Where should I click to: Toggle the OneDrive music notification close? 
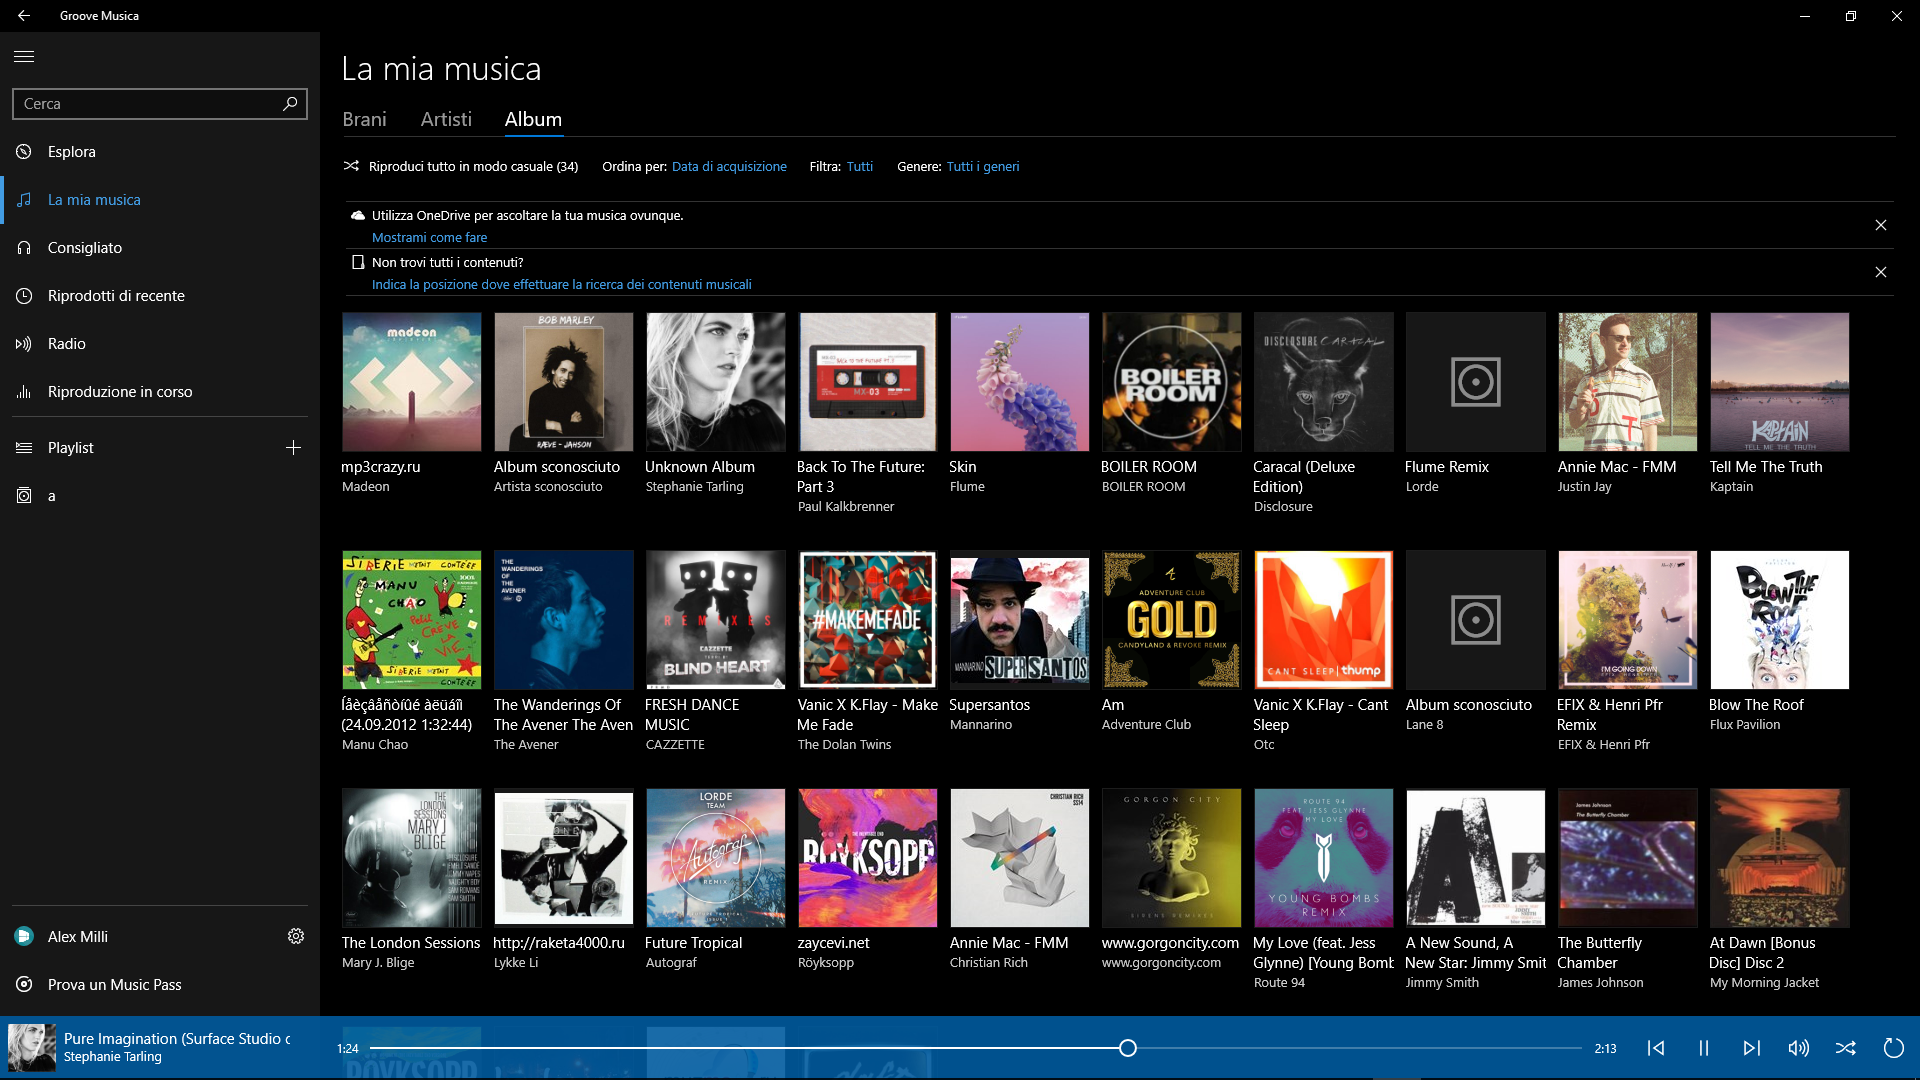[x=1882, y=225]
